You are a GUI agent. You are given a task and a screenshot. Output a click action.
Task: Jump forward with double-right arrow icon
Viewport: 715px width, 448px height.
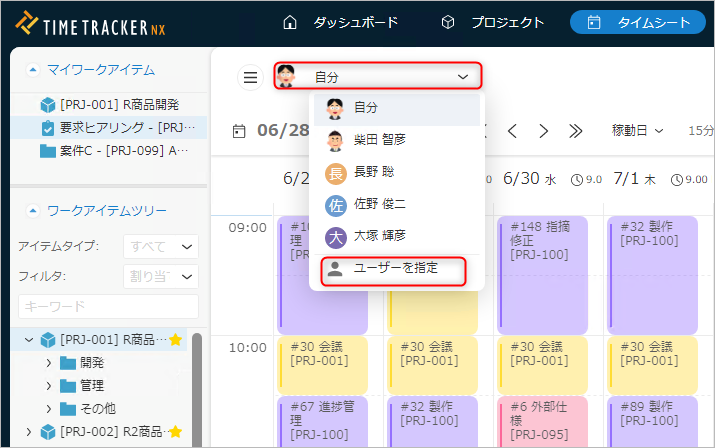coord(575,131)
